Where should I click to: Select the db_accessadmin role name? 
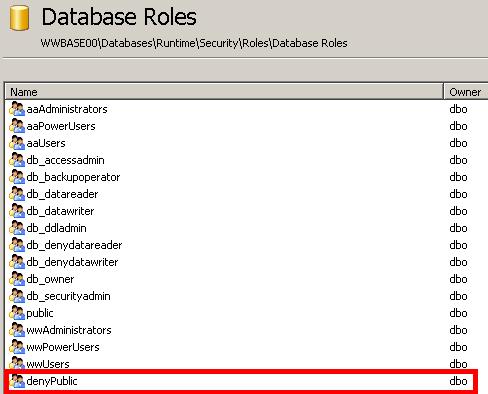65,160
